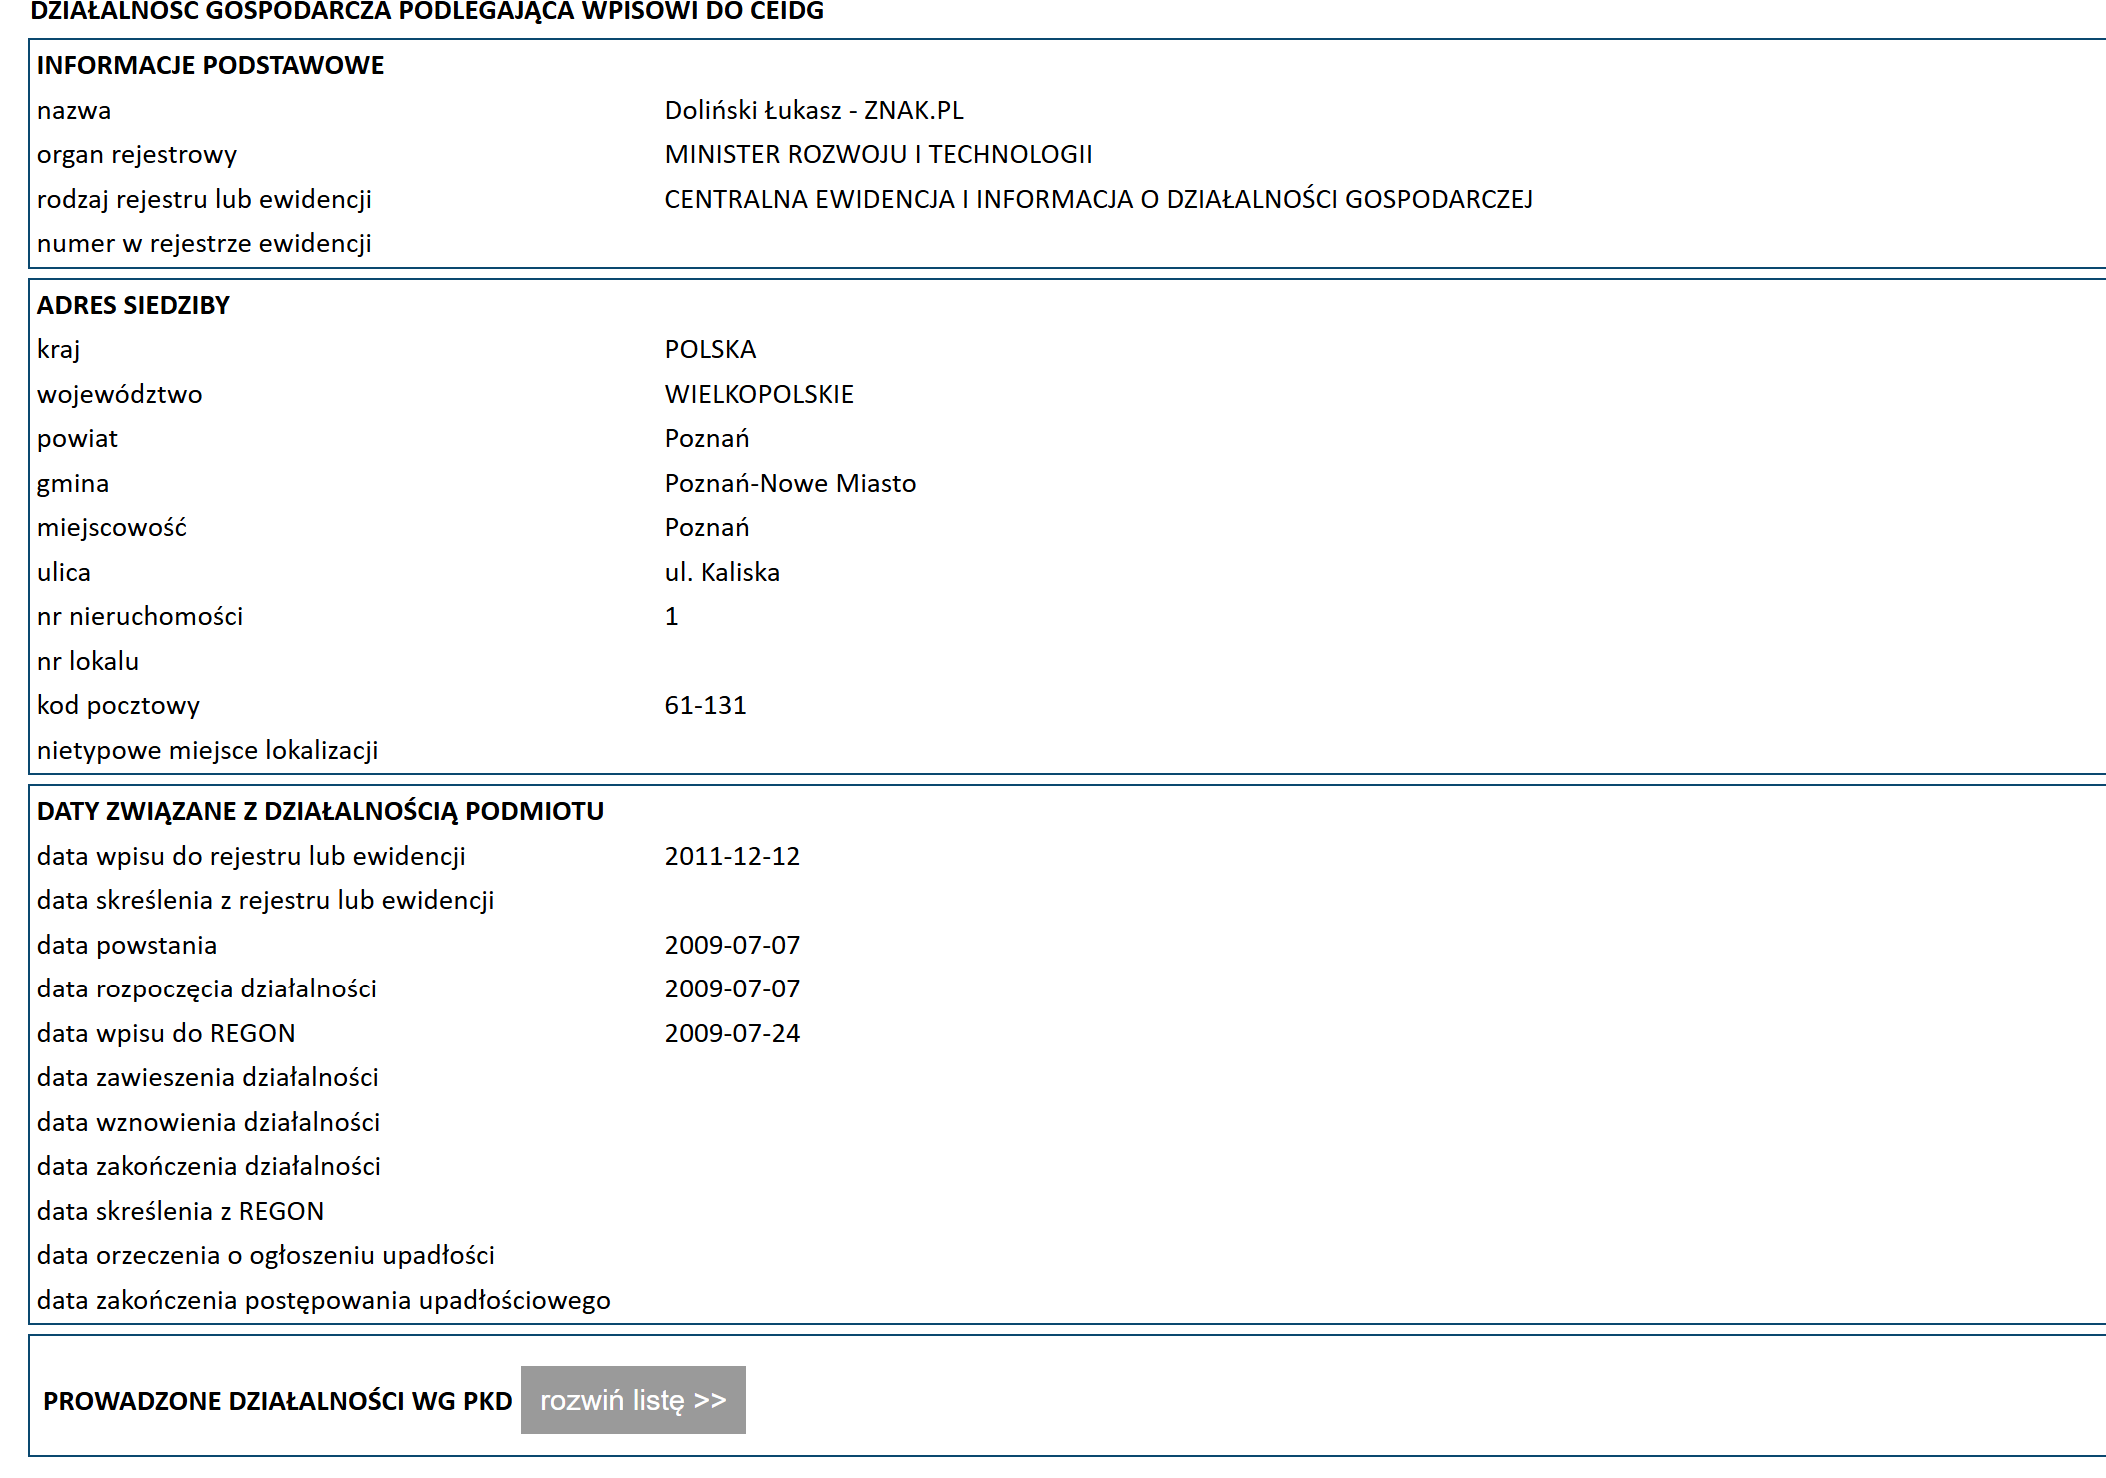Click the CENTRALNA EWIDENCJA registry type text
Screen dimensions: 2106x1478
[x=1097, y=199]
